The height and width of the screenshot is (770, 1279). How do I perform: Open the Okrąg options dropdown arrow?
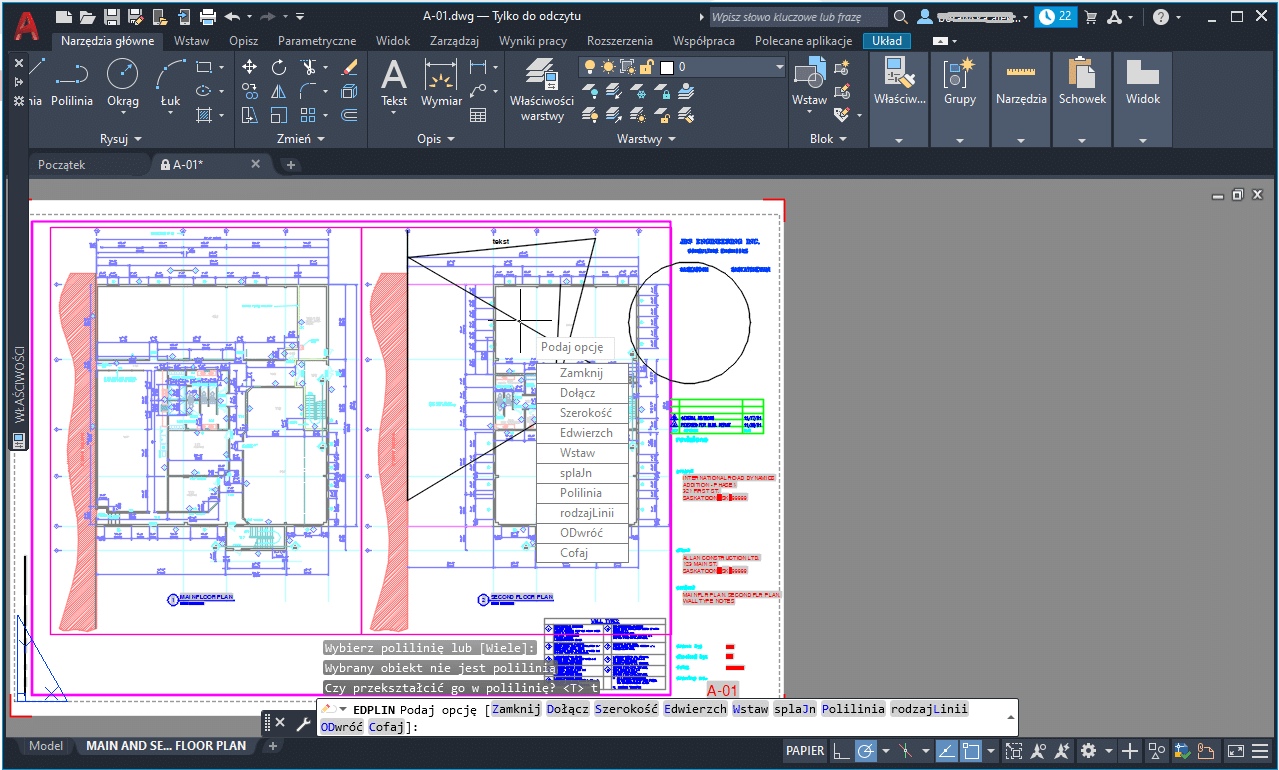point(123,114)
